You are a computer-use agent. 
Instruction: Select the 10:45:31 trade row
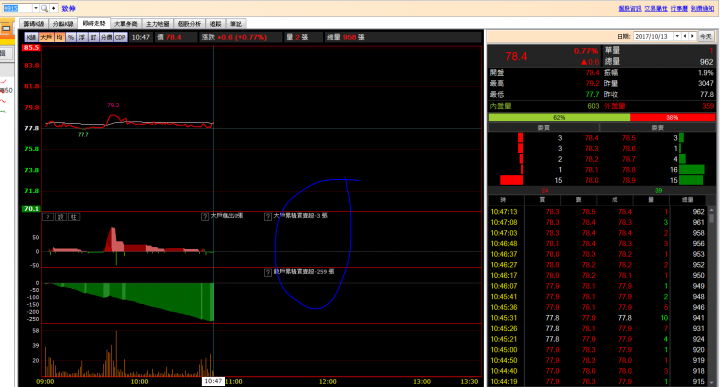point(597,318)
